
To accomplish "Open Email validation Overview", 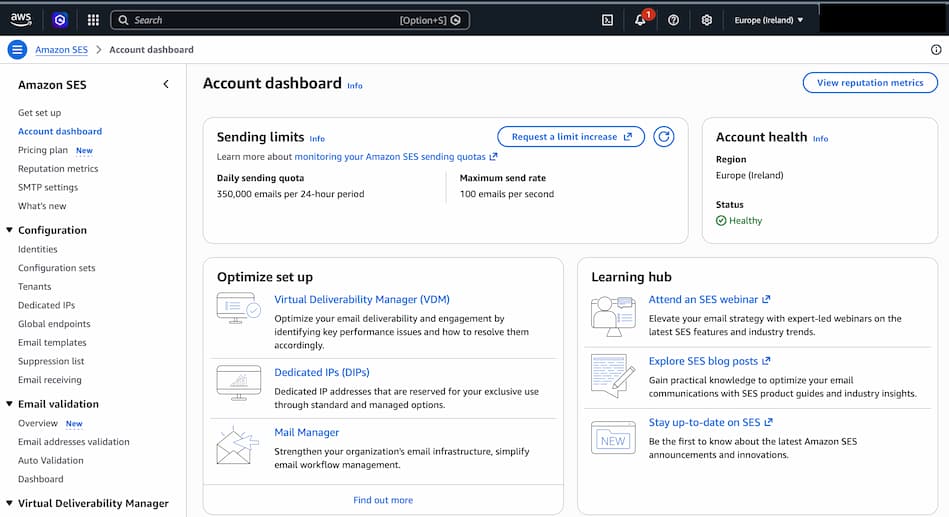I will pyautogui.click(x=38, y=423).
